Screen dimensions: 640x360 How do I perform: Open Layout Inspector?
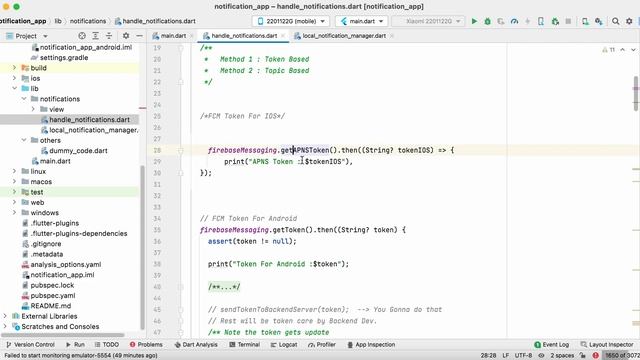(x=607, y=344)
